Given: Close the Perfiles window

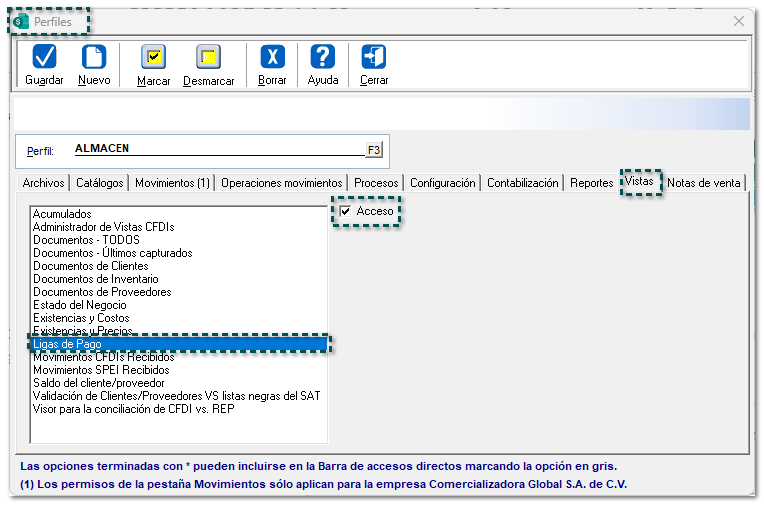Looking at the screenshot, I should (x=739, y=21).
